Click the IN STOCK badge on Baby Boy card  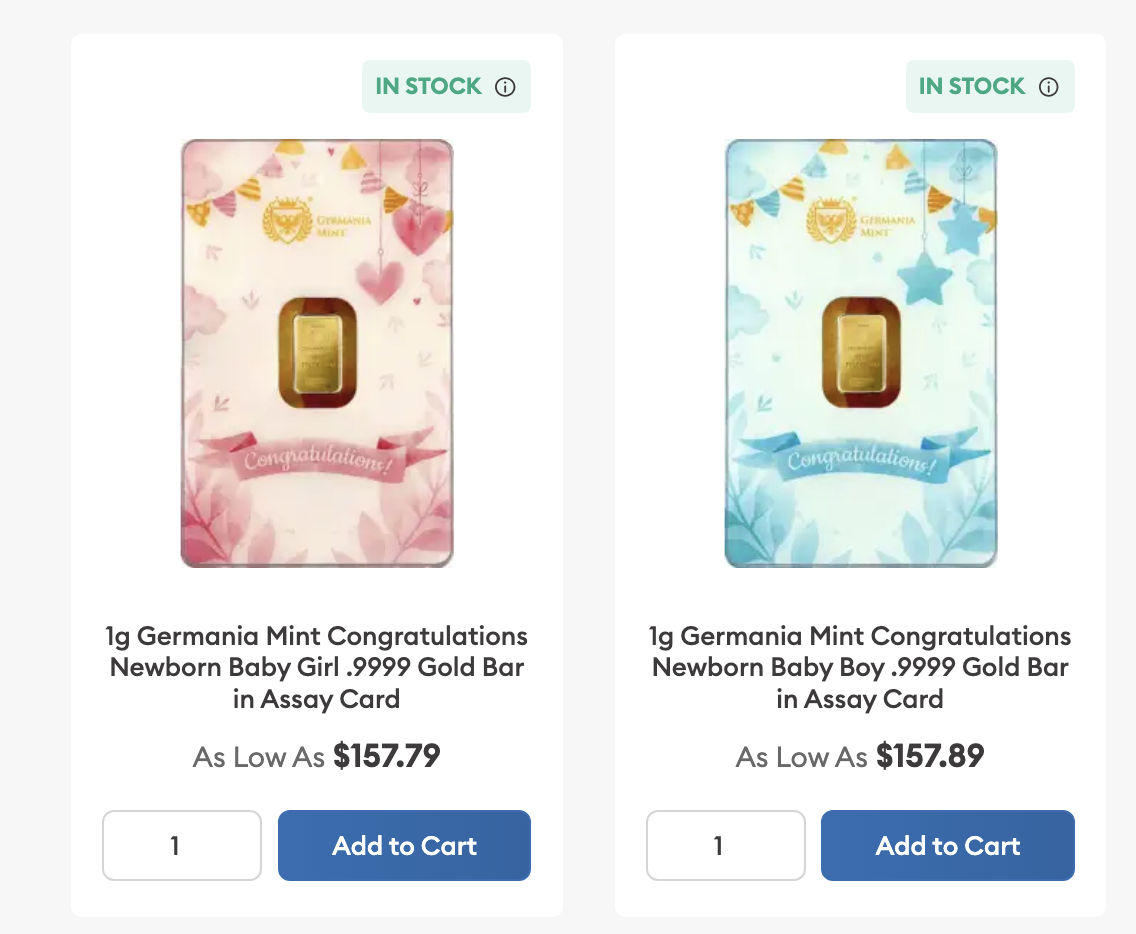(972, 87)
